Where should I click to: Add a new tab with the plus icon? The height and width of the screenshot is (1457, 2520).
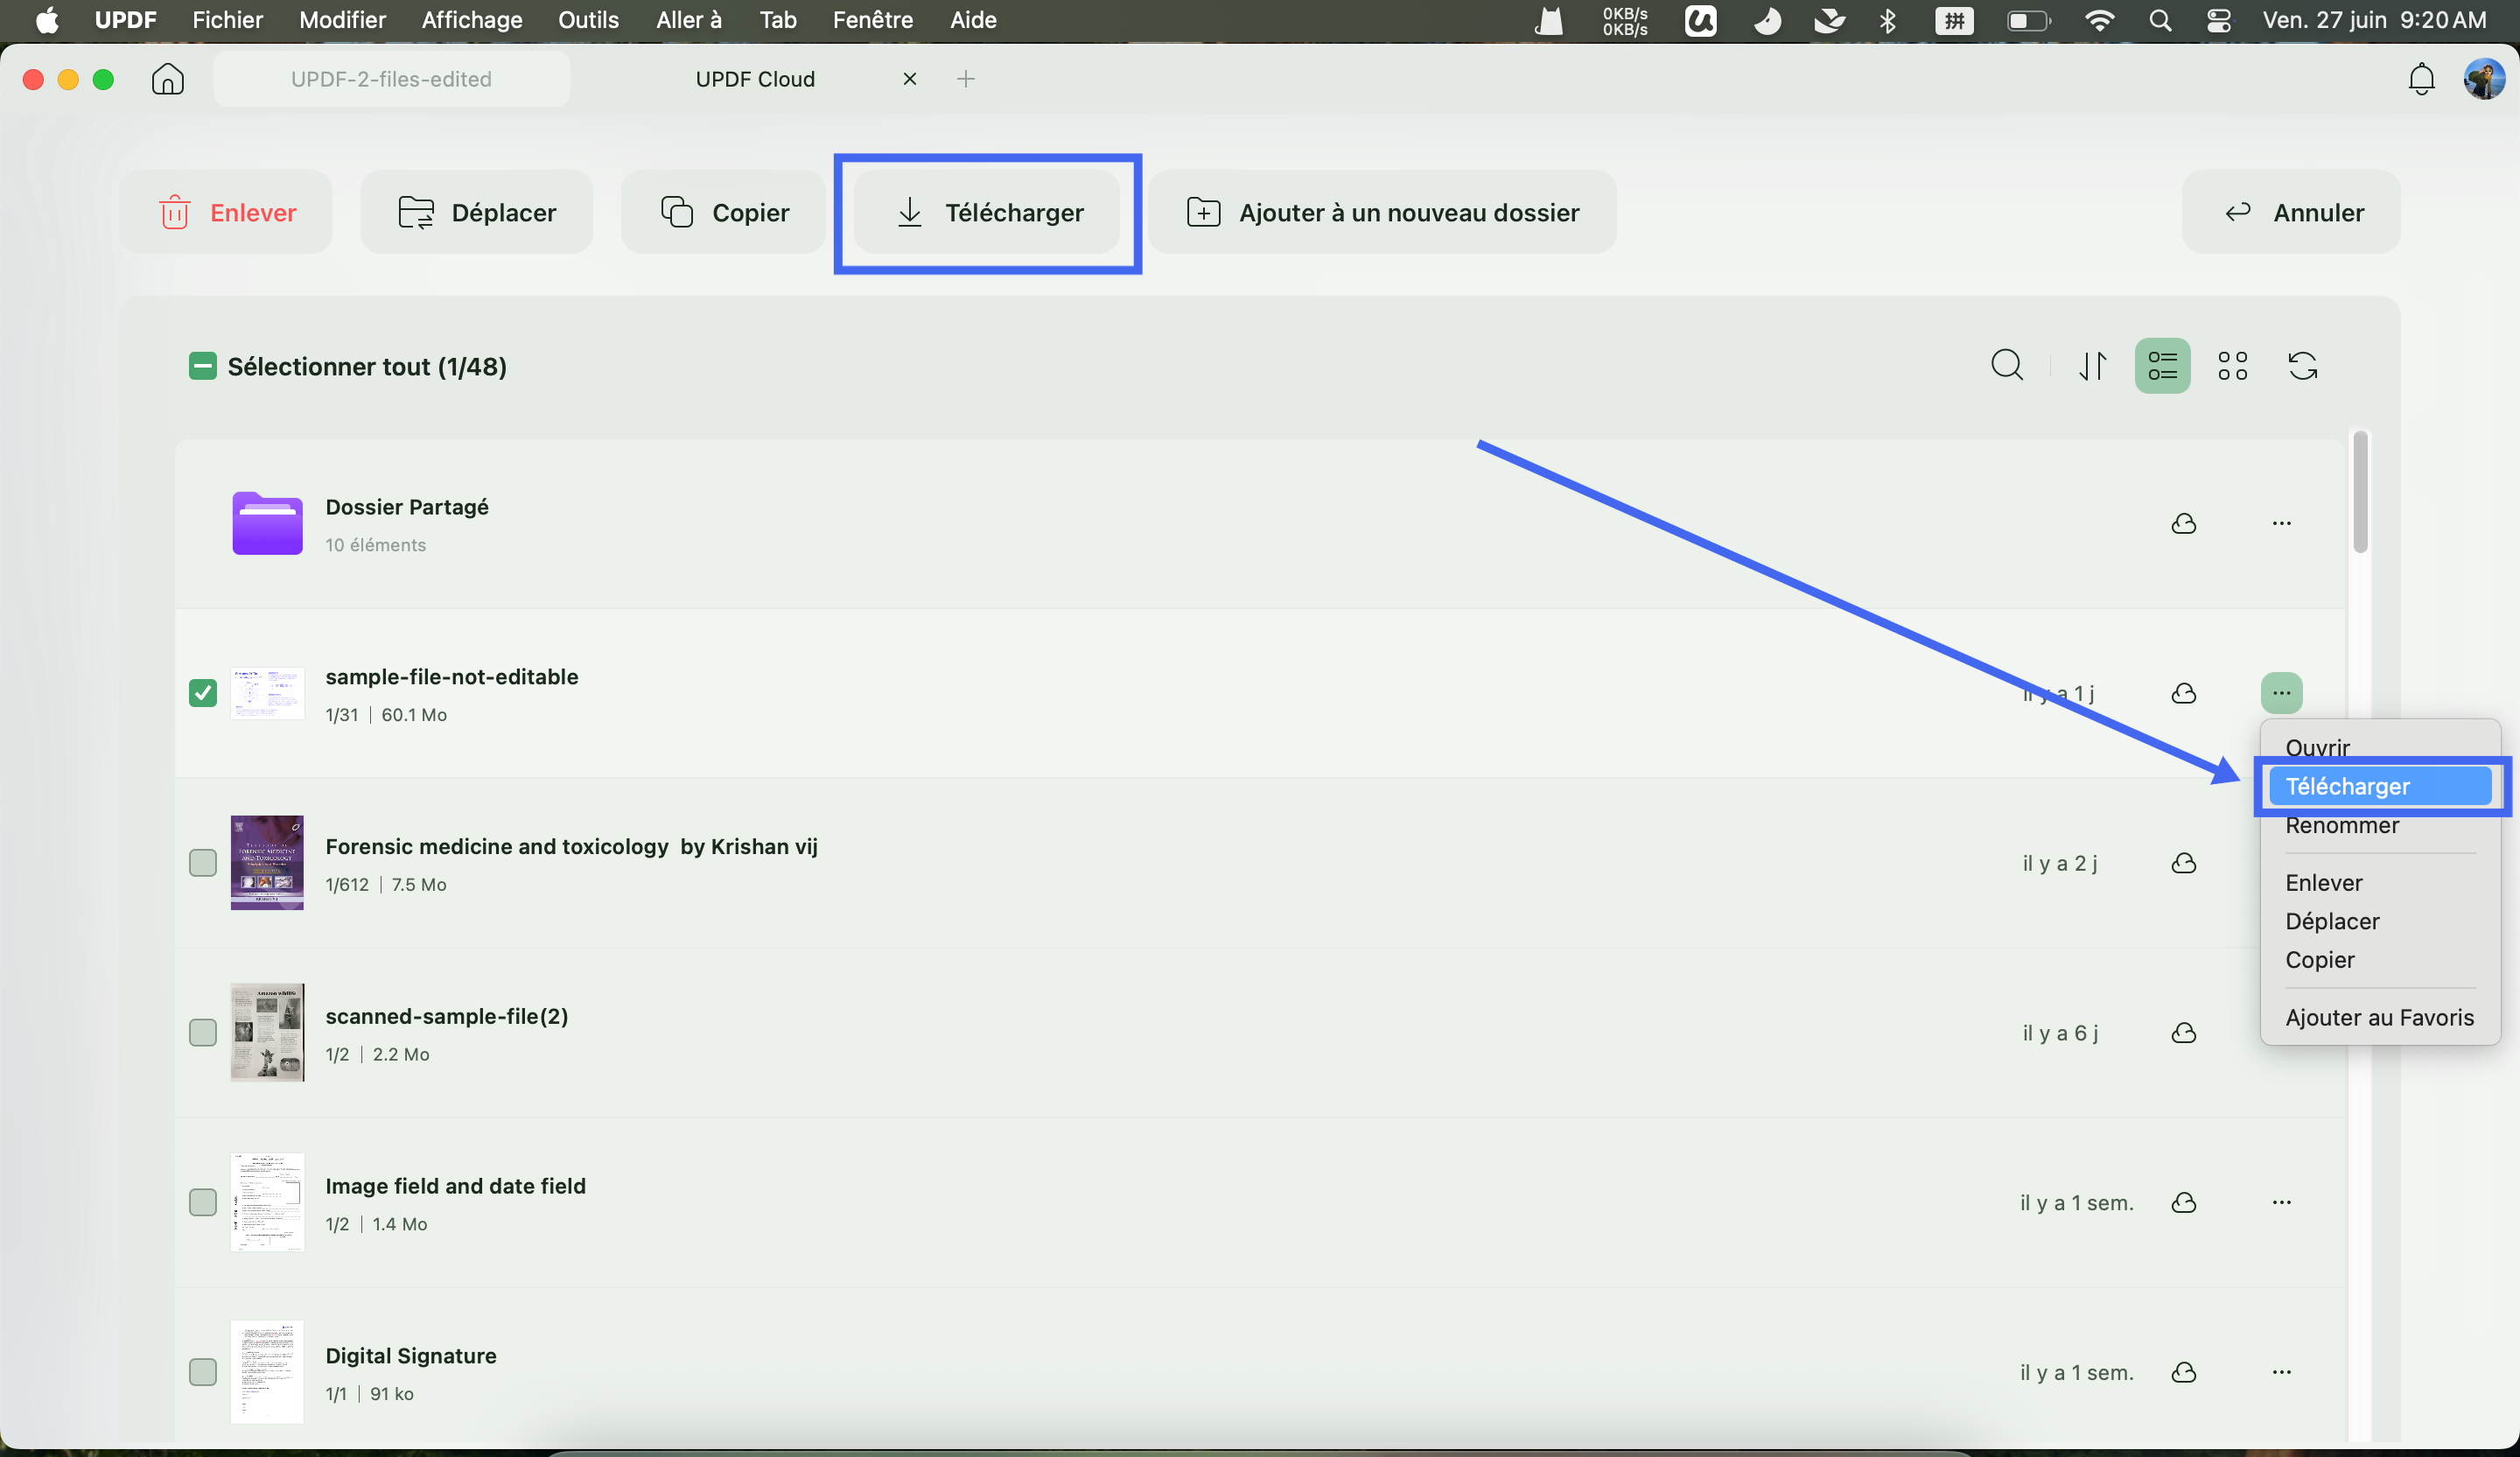(x=965, y=79)
